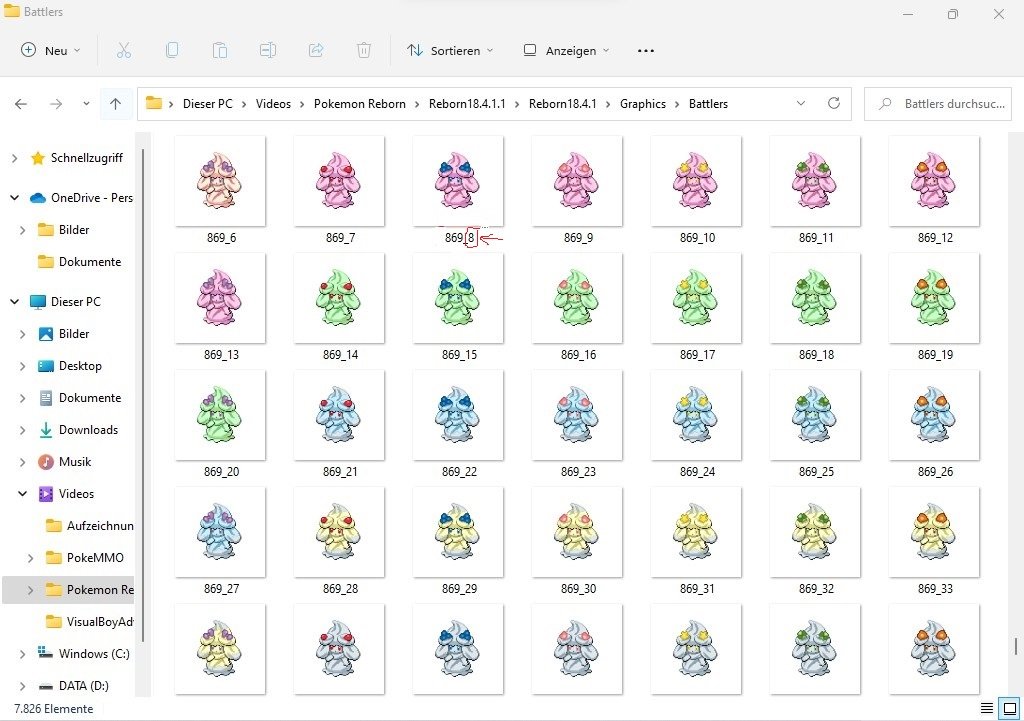Select OneDrive cloud item in sidebar

81,198
